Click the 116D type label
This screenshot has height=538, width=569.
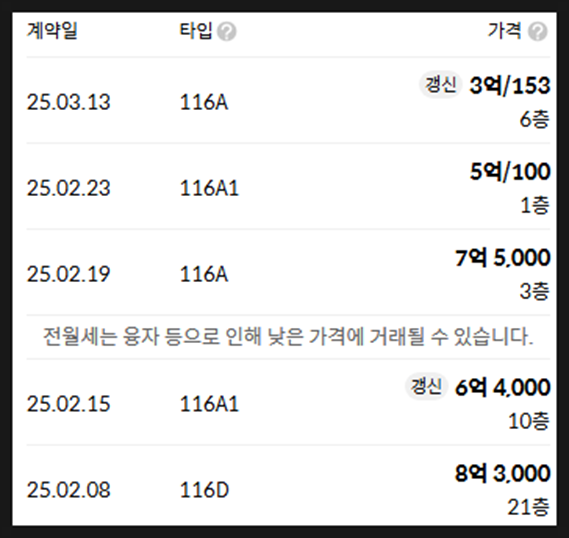204,490
